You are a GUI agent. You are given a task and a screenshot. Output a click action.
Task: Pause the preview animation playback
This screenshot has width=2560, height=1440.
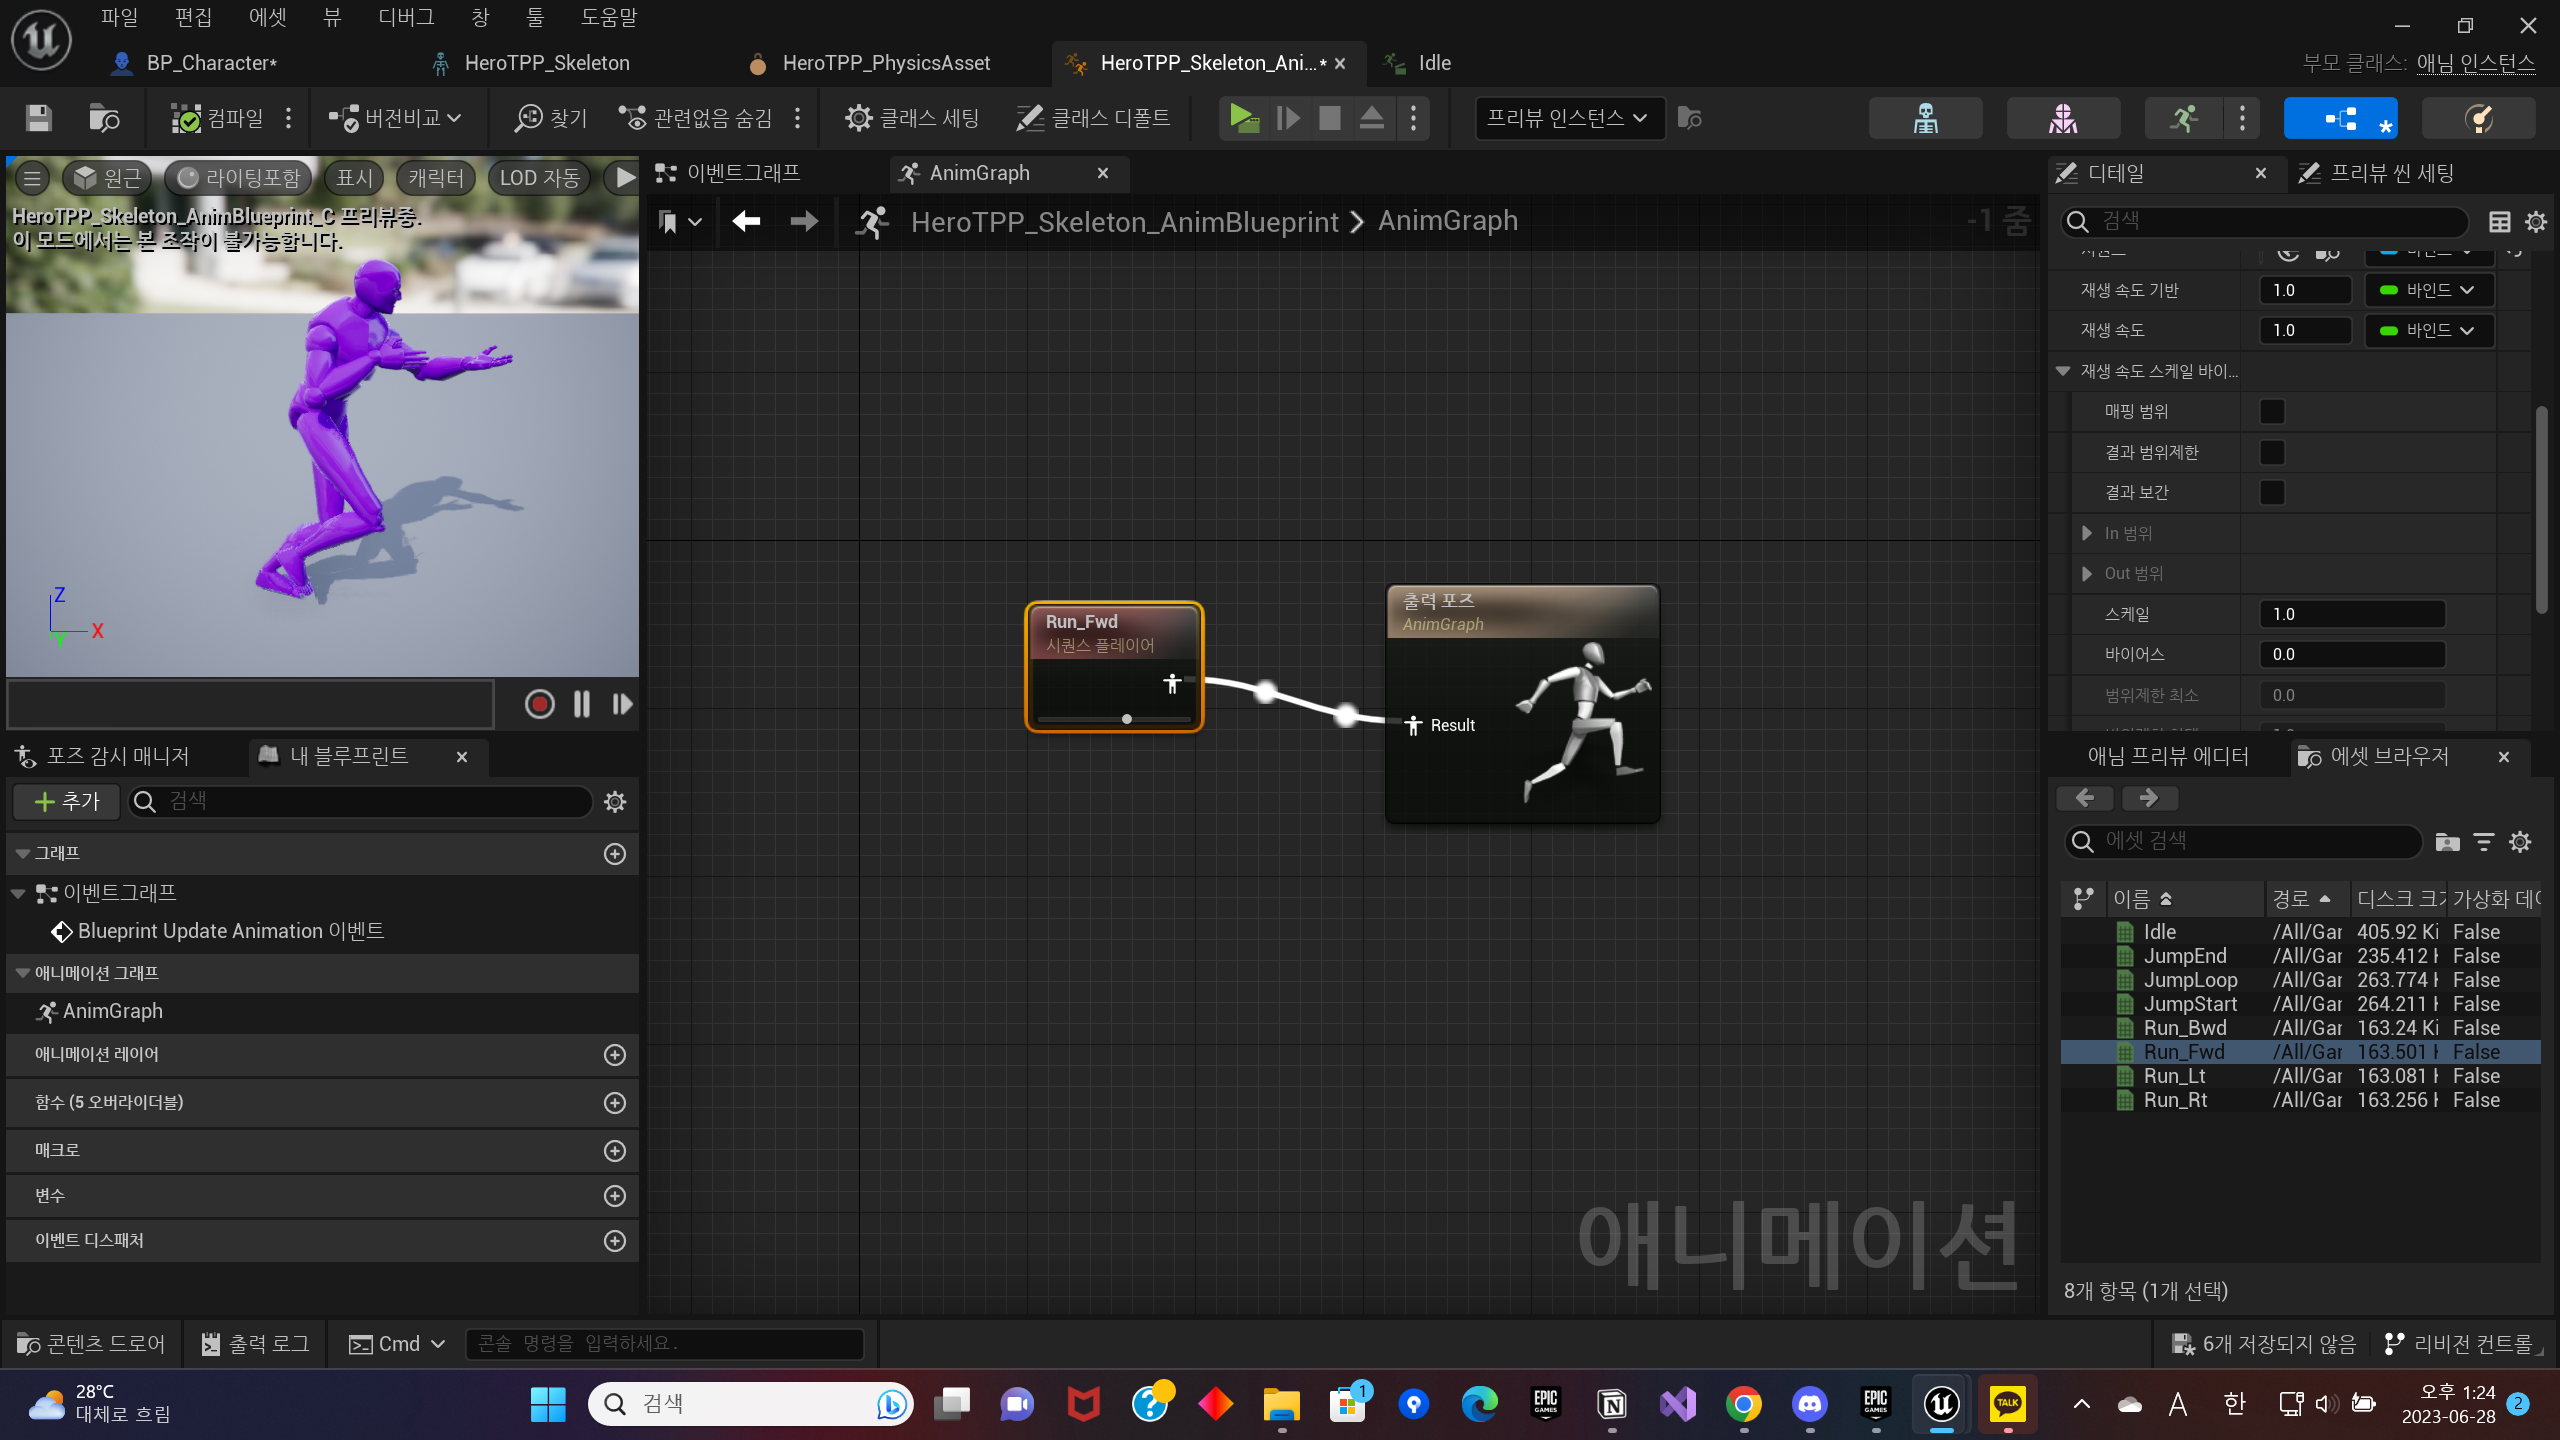(582, 704)
